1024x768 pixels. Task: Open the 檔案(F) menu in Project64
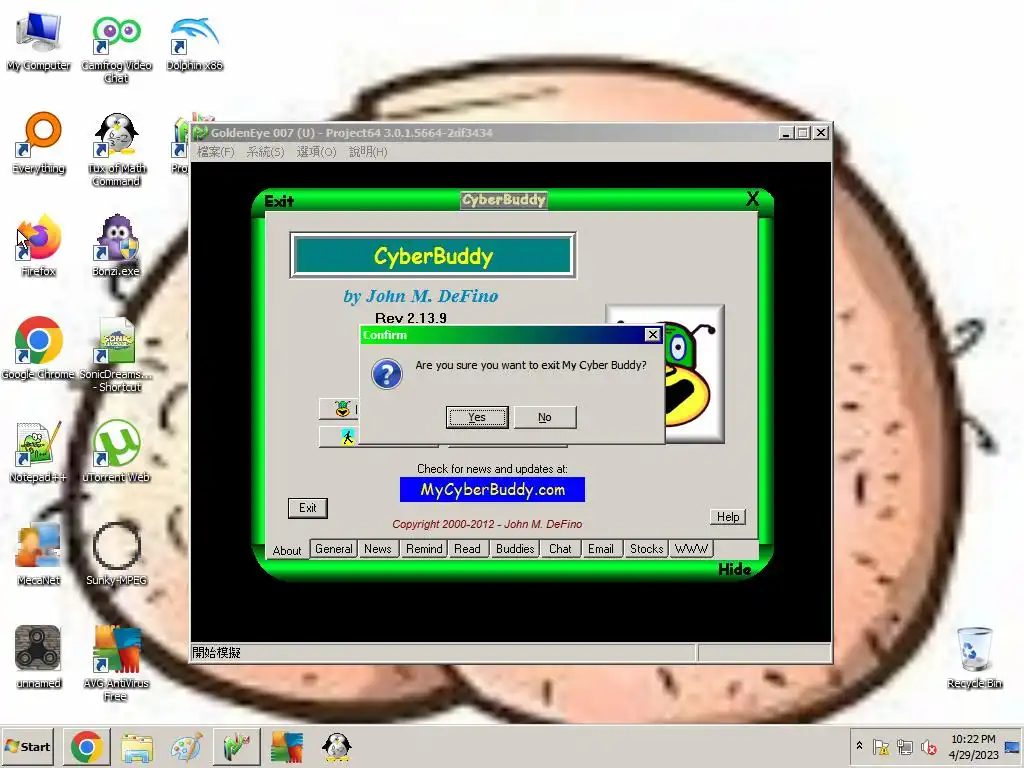tap(216, 152)
